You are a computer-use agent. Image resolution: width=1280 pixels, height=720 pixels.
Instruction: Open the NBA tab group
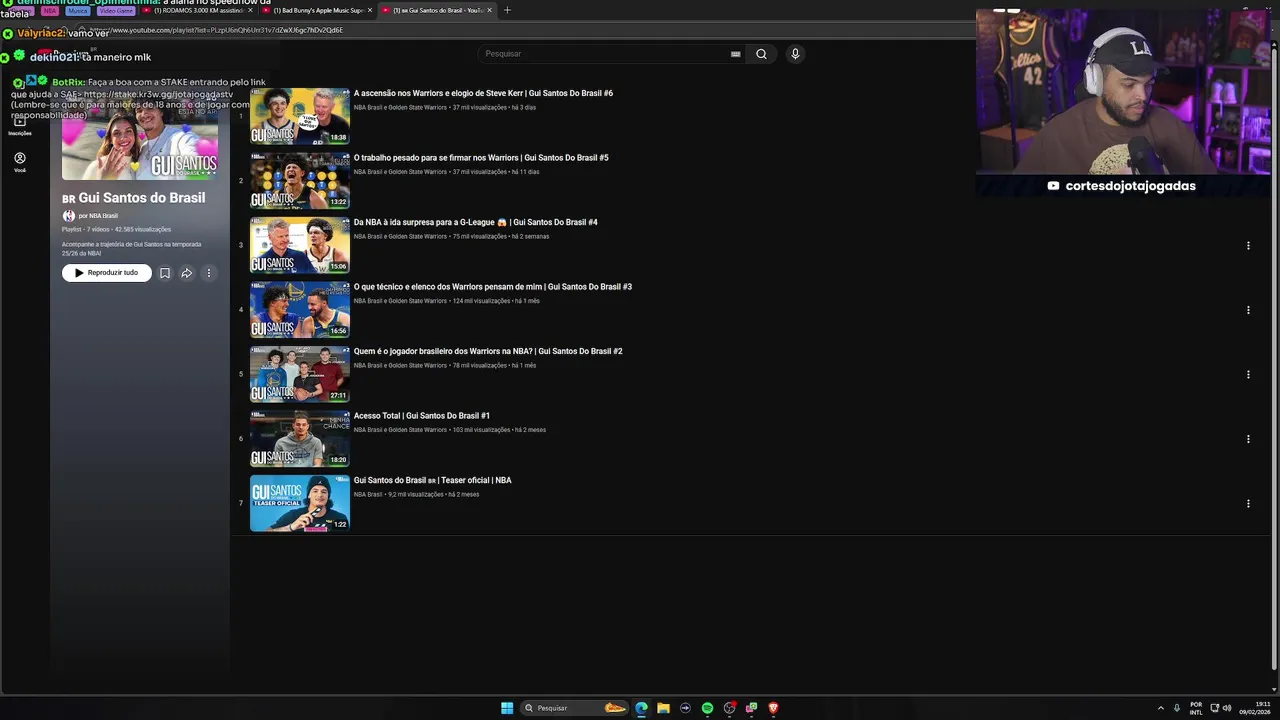(50, 10)
